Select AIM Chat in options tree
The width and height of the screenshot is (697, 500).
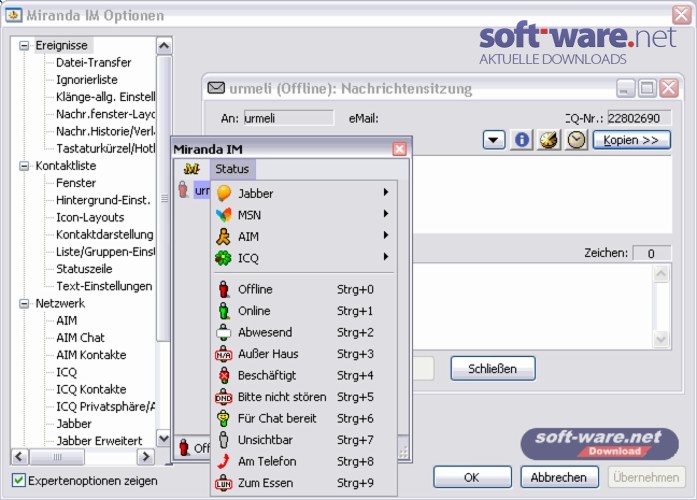pyautogui.click(x=80, y=338)
